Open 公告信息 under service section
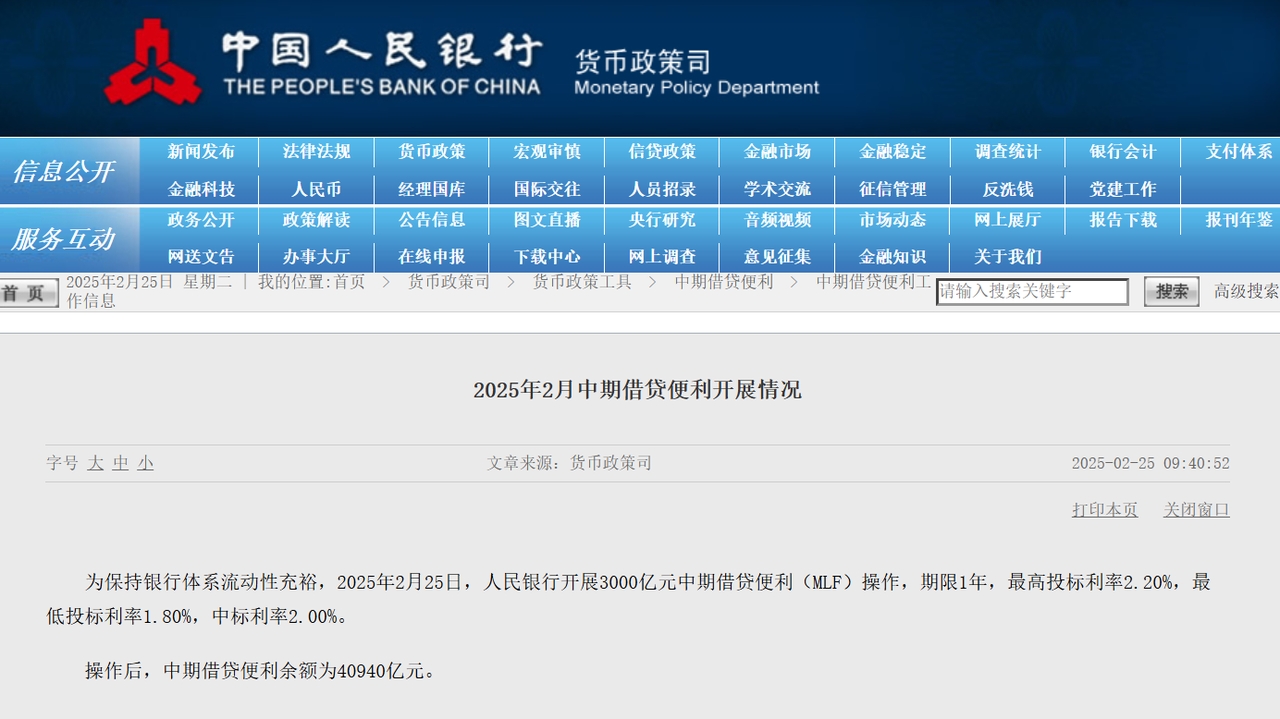 point(432,220)
